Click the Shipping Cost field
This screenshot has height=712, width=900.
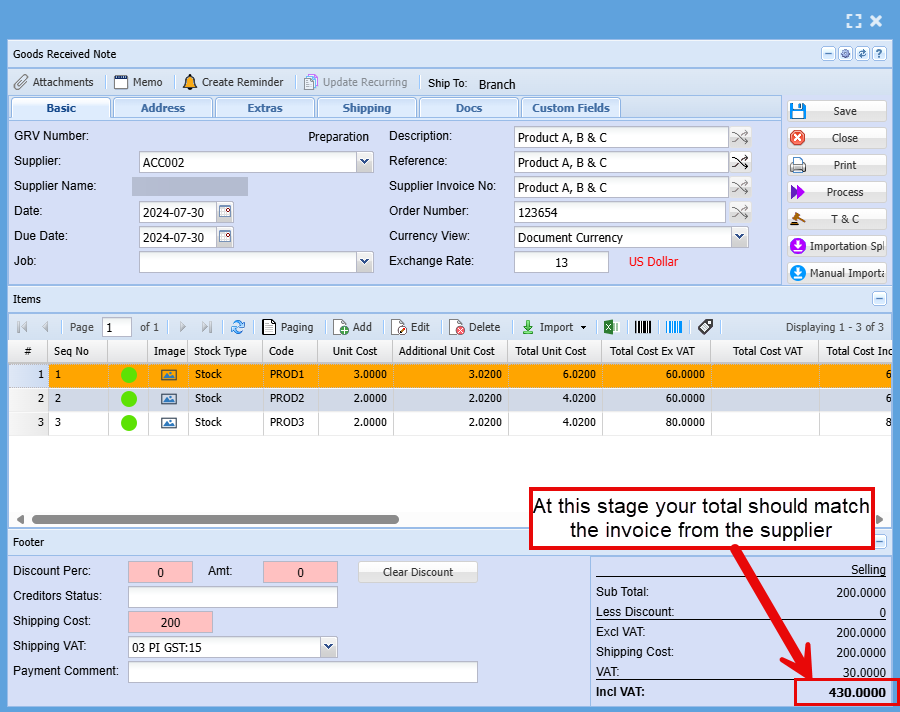coord(170,622)
